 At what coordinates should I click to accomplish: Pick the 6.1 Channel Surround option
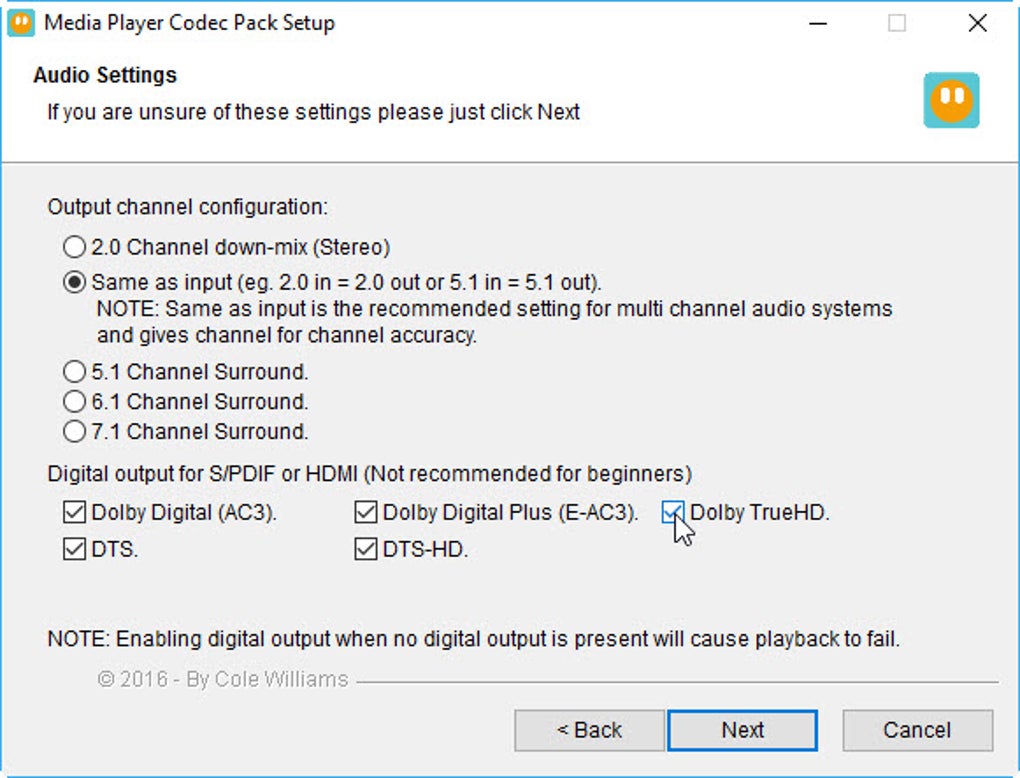74,402
